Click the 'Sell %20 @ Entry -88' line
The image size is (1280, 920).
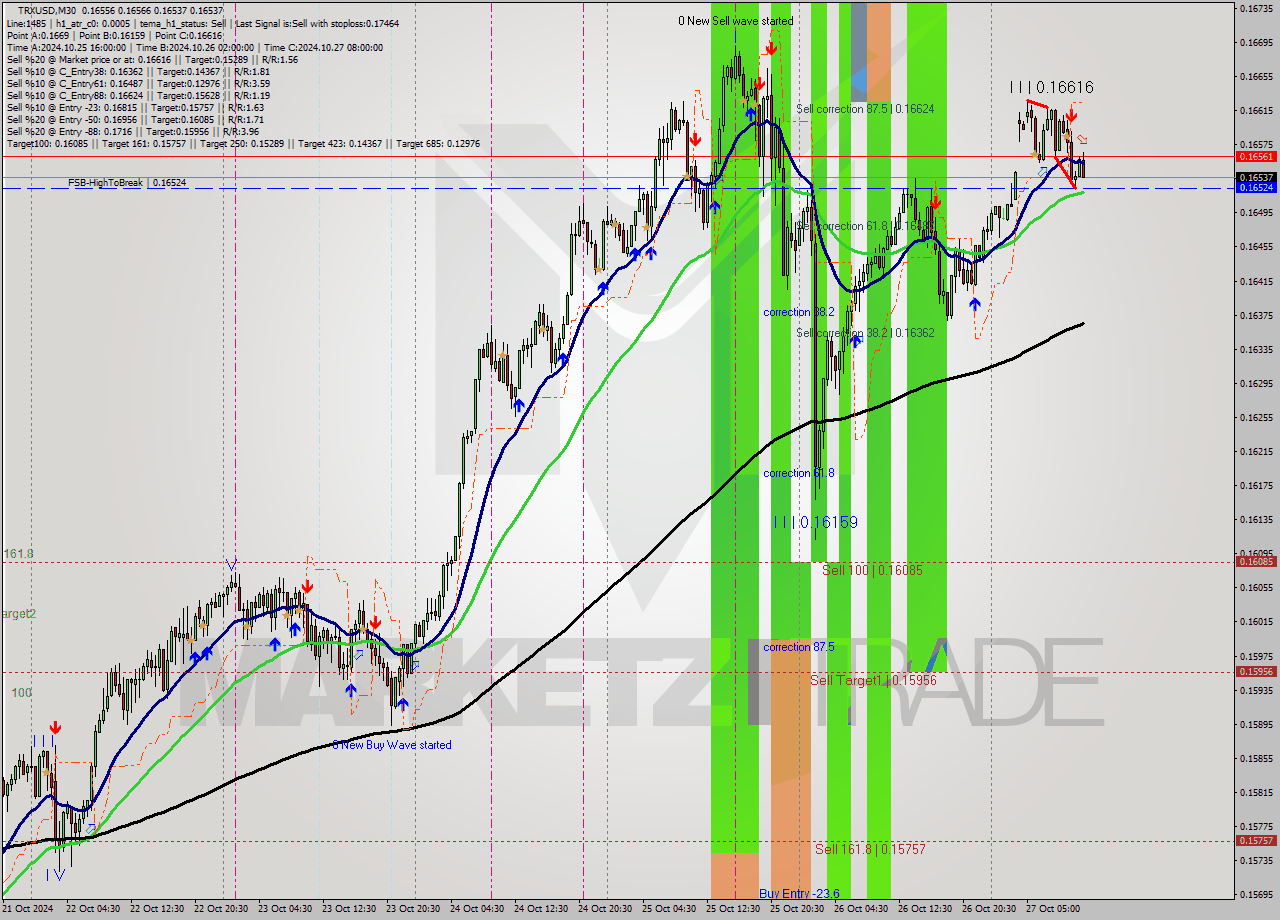tap(132, 131)
